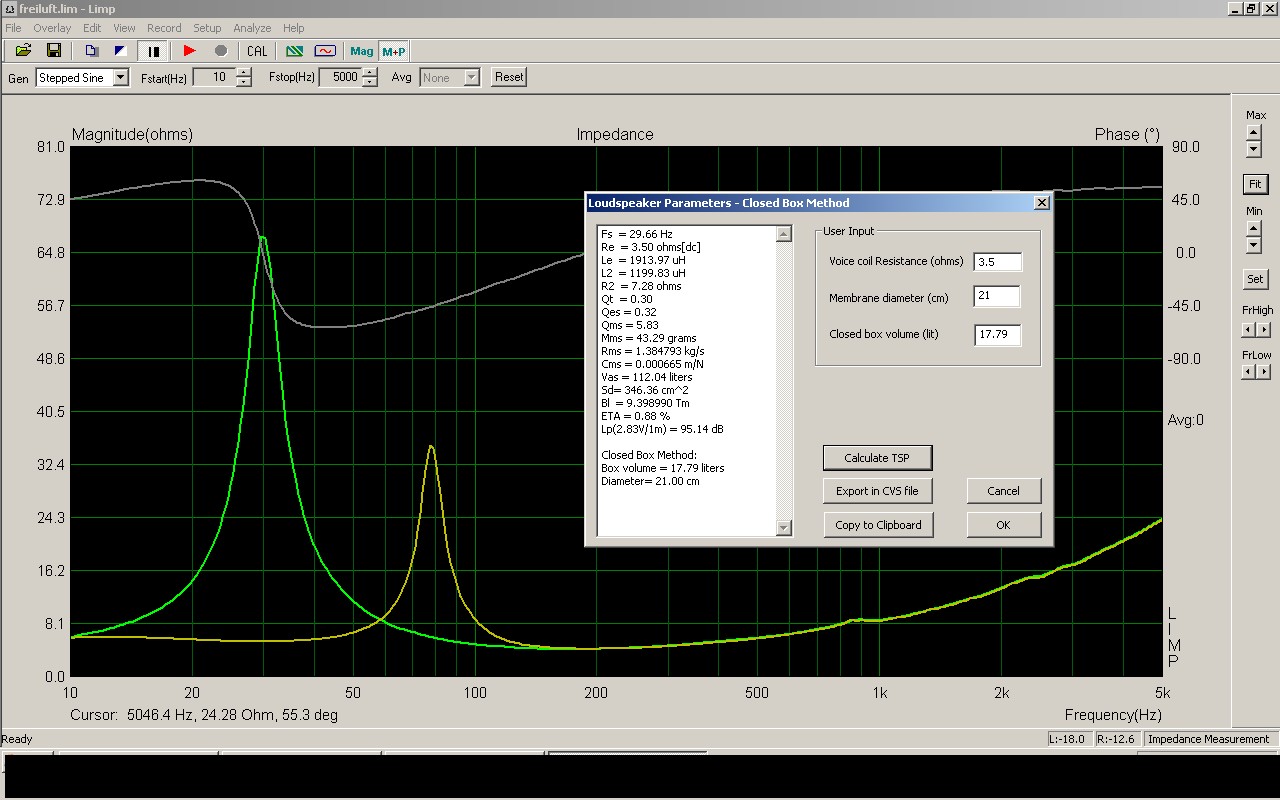Increase Fstart value with up arrow
Screen dimensions: 1280x800
244,72
